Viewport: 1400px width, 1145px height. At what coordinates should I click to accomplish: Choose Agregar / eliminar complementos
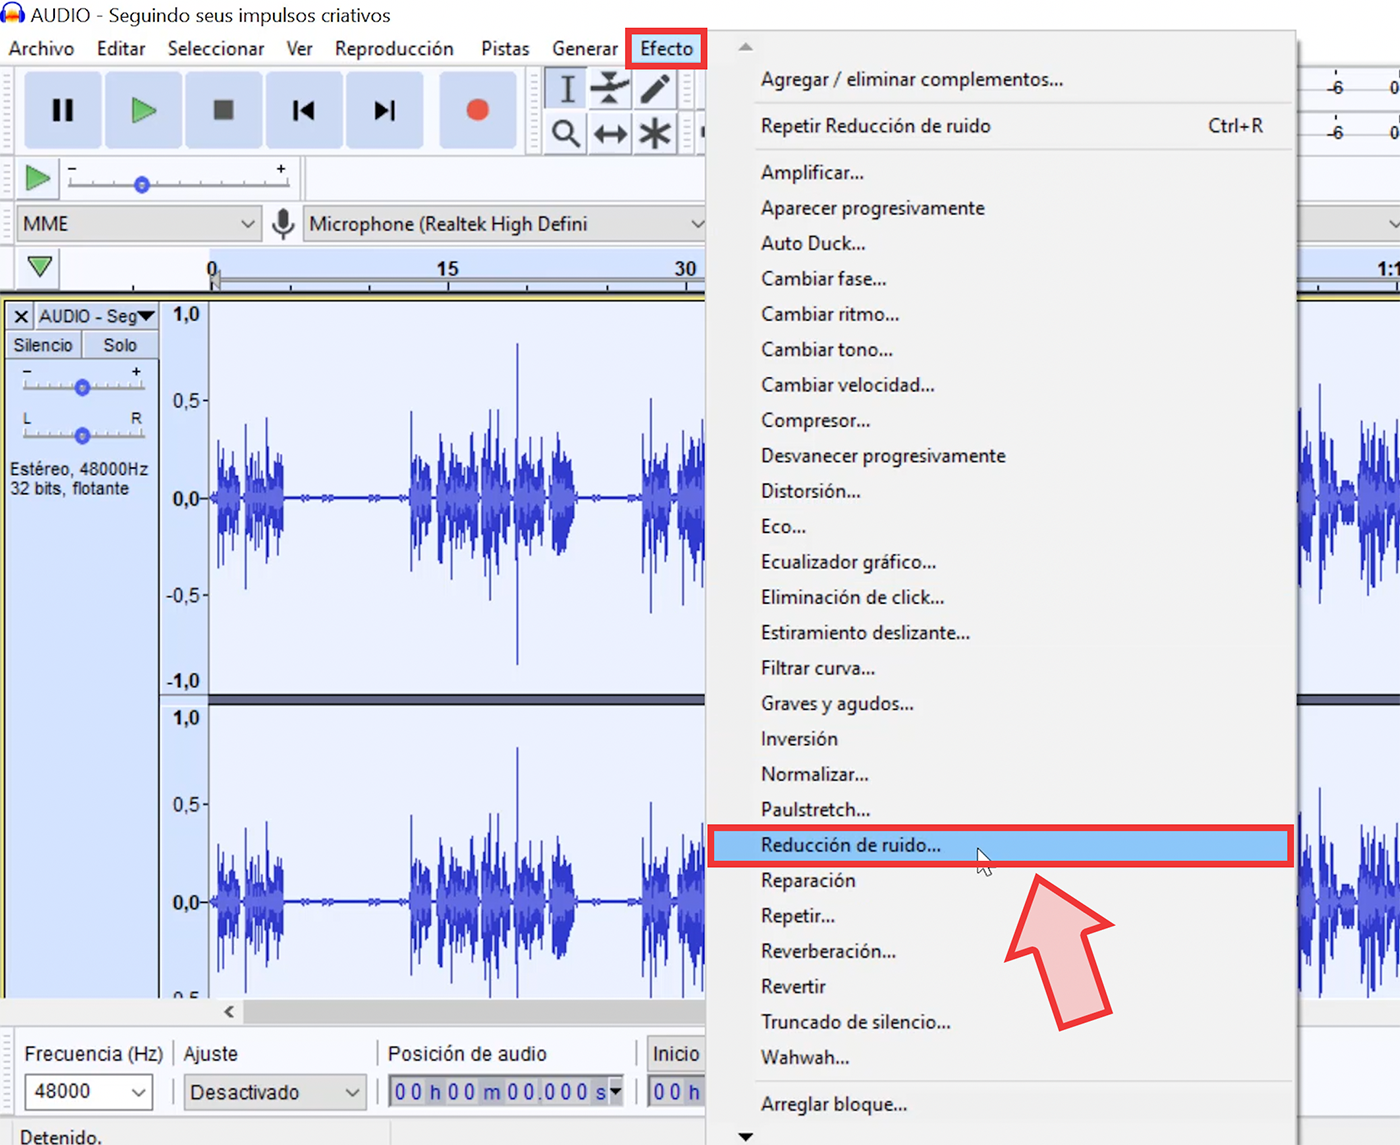point(1000,79)
